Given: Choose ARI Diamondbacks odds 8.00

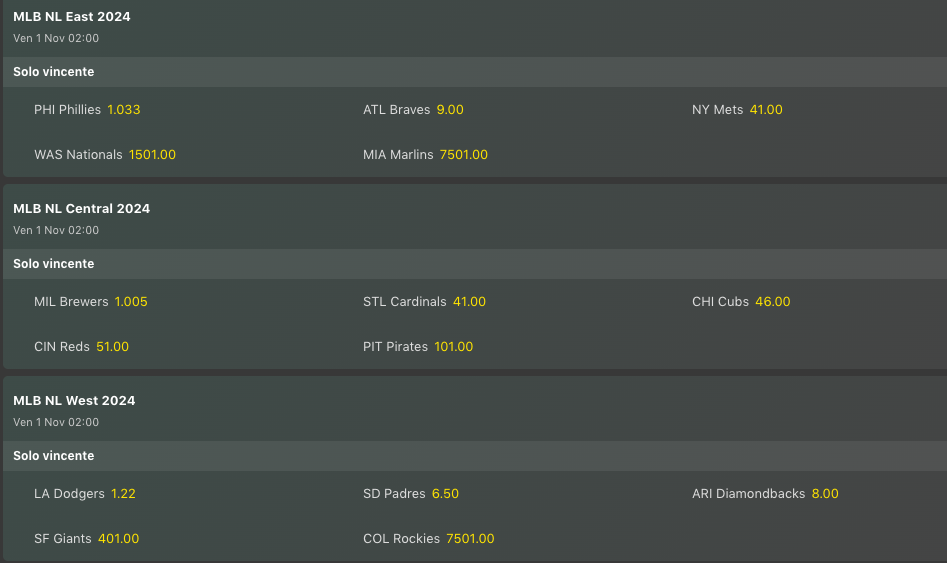Looking at the screenshot, I should [825, 494].
